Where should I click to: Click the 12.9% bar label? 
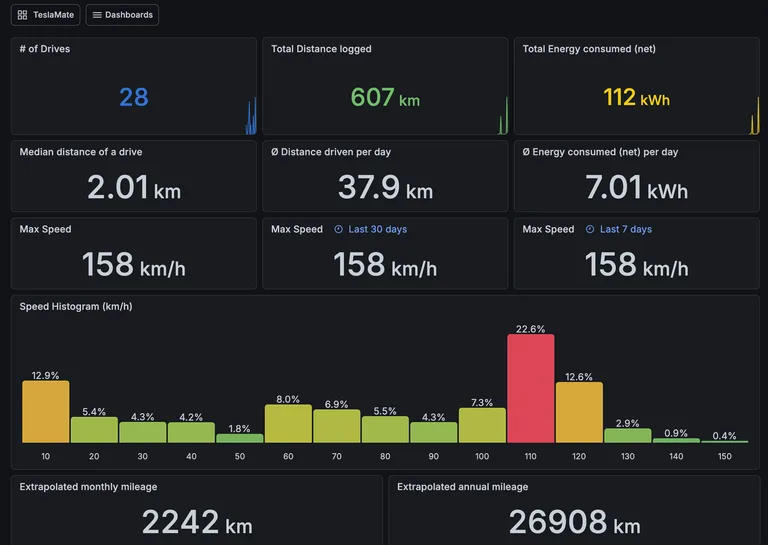(x=46, y=376)
